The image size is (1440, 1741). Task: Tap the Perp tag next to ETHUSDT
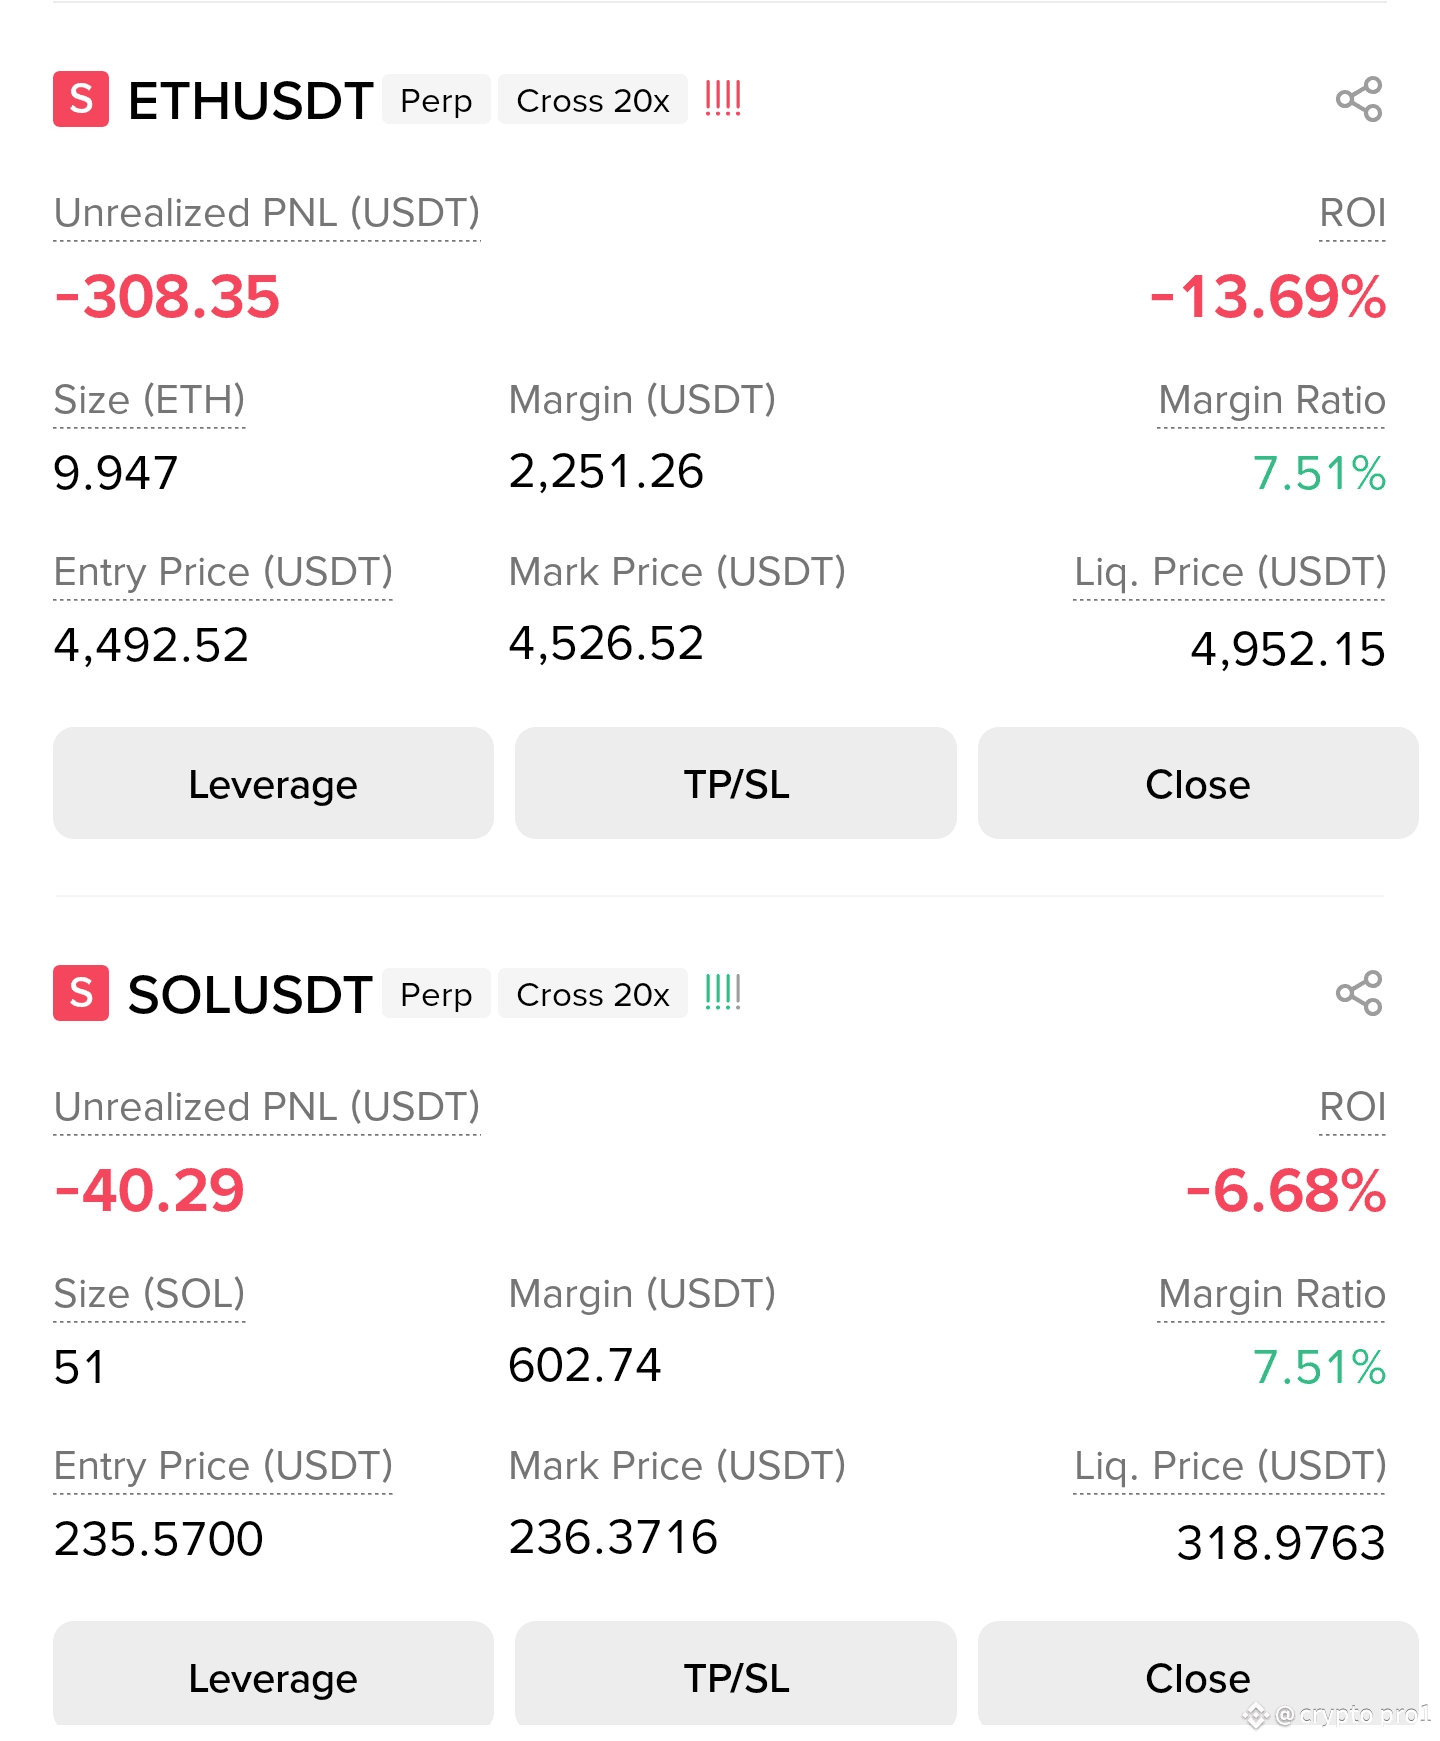[436, 100]
